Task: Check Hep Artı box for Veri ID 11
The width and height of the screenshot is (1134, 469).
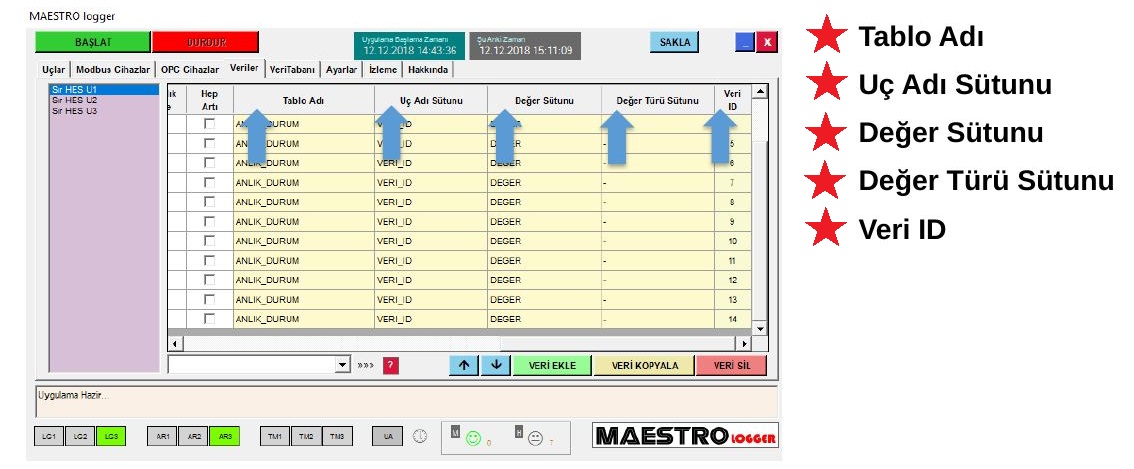Action: click(x=210, y=260)
